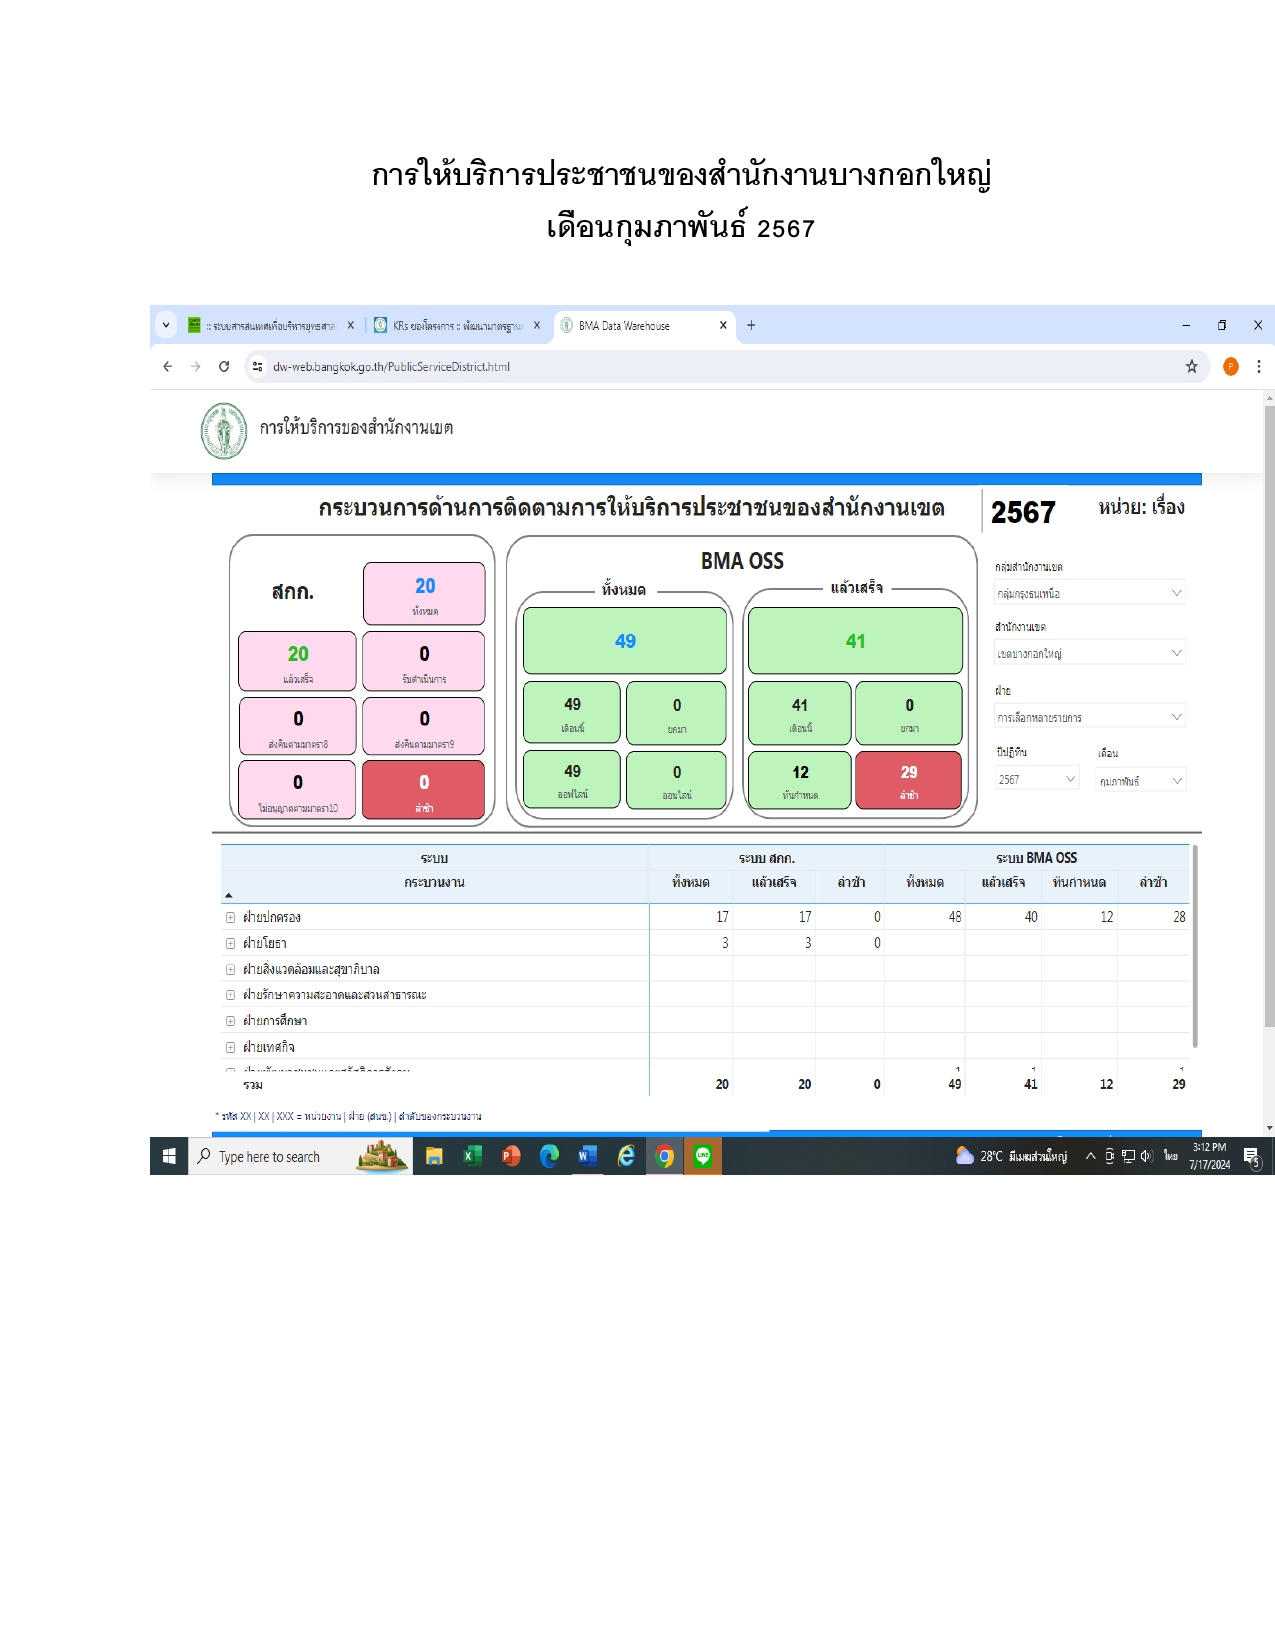Open Excel from the taskbar
Viewport: 1275px width, 1650px height.
[472, 1156]
